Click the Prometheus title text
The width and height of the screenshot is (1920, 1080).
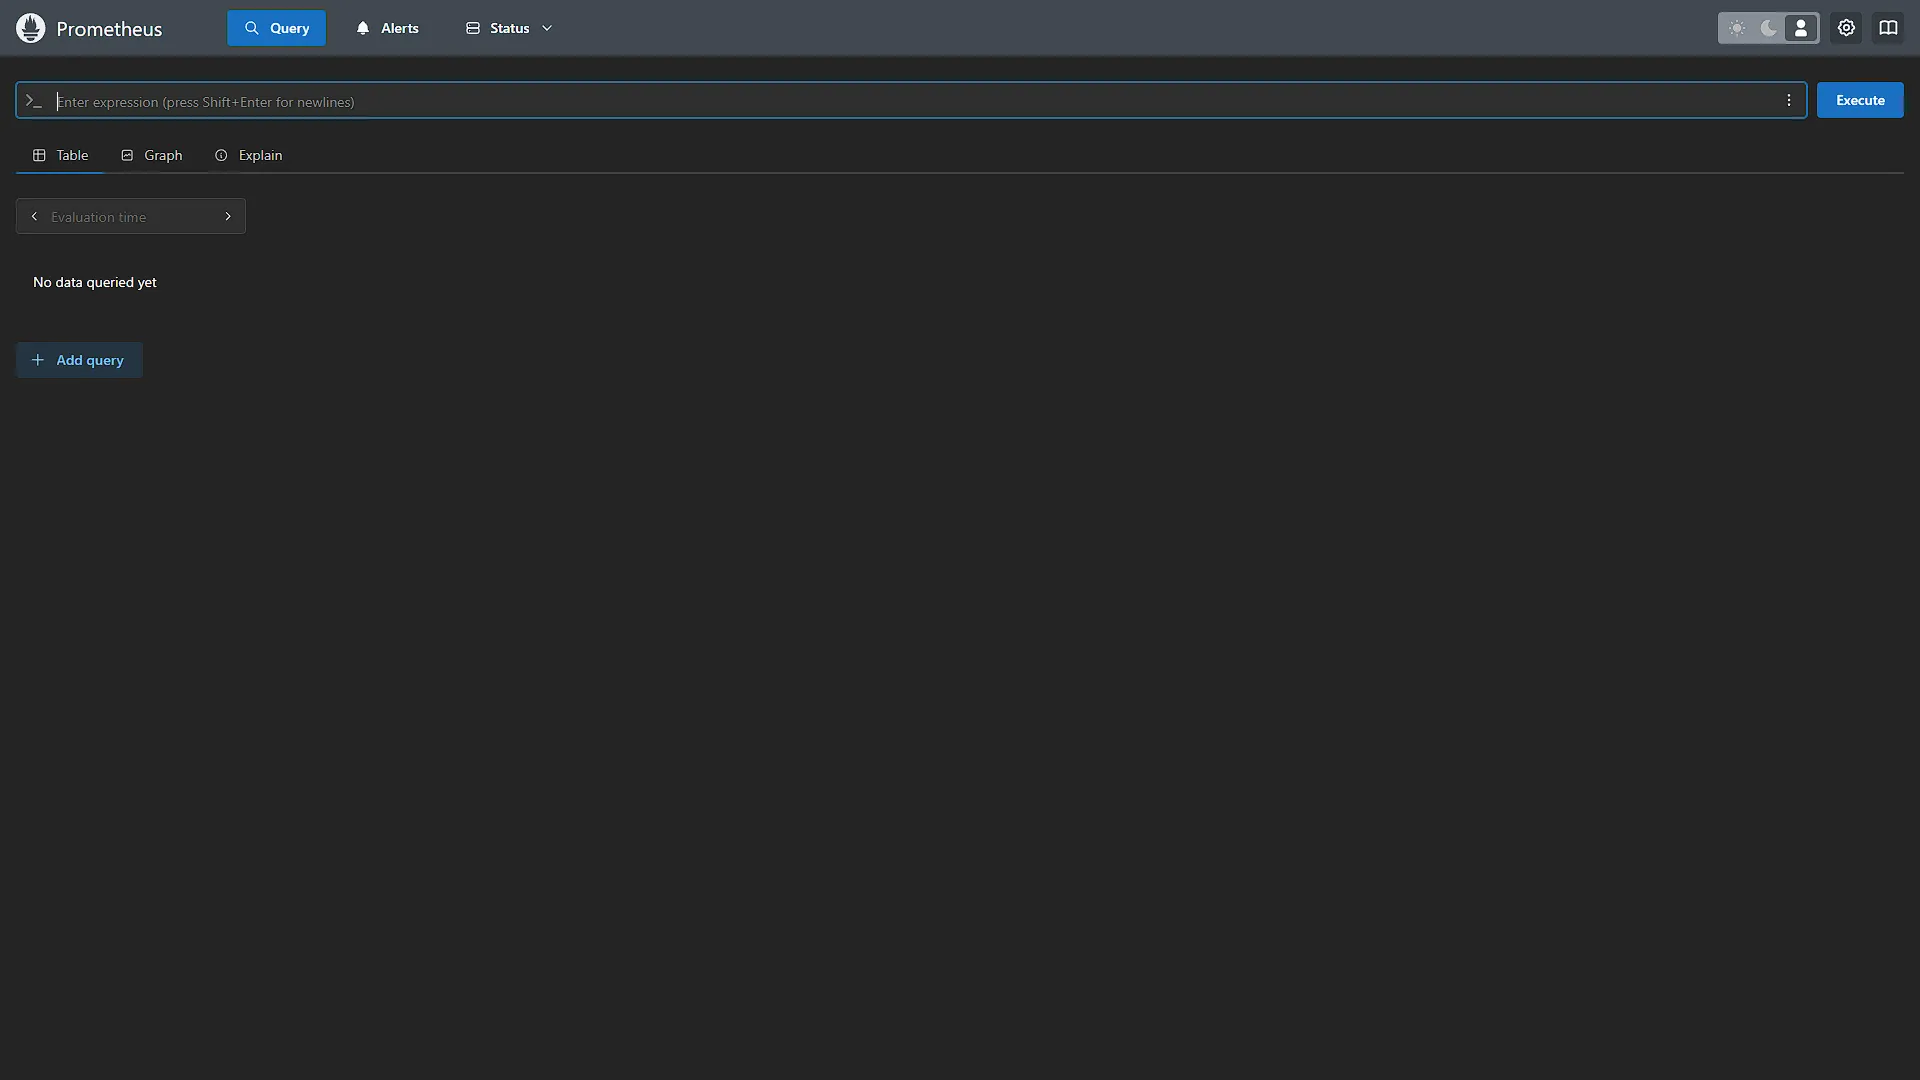click(109, 29)
